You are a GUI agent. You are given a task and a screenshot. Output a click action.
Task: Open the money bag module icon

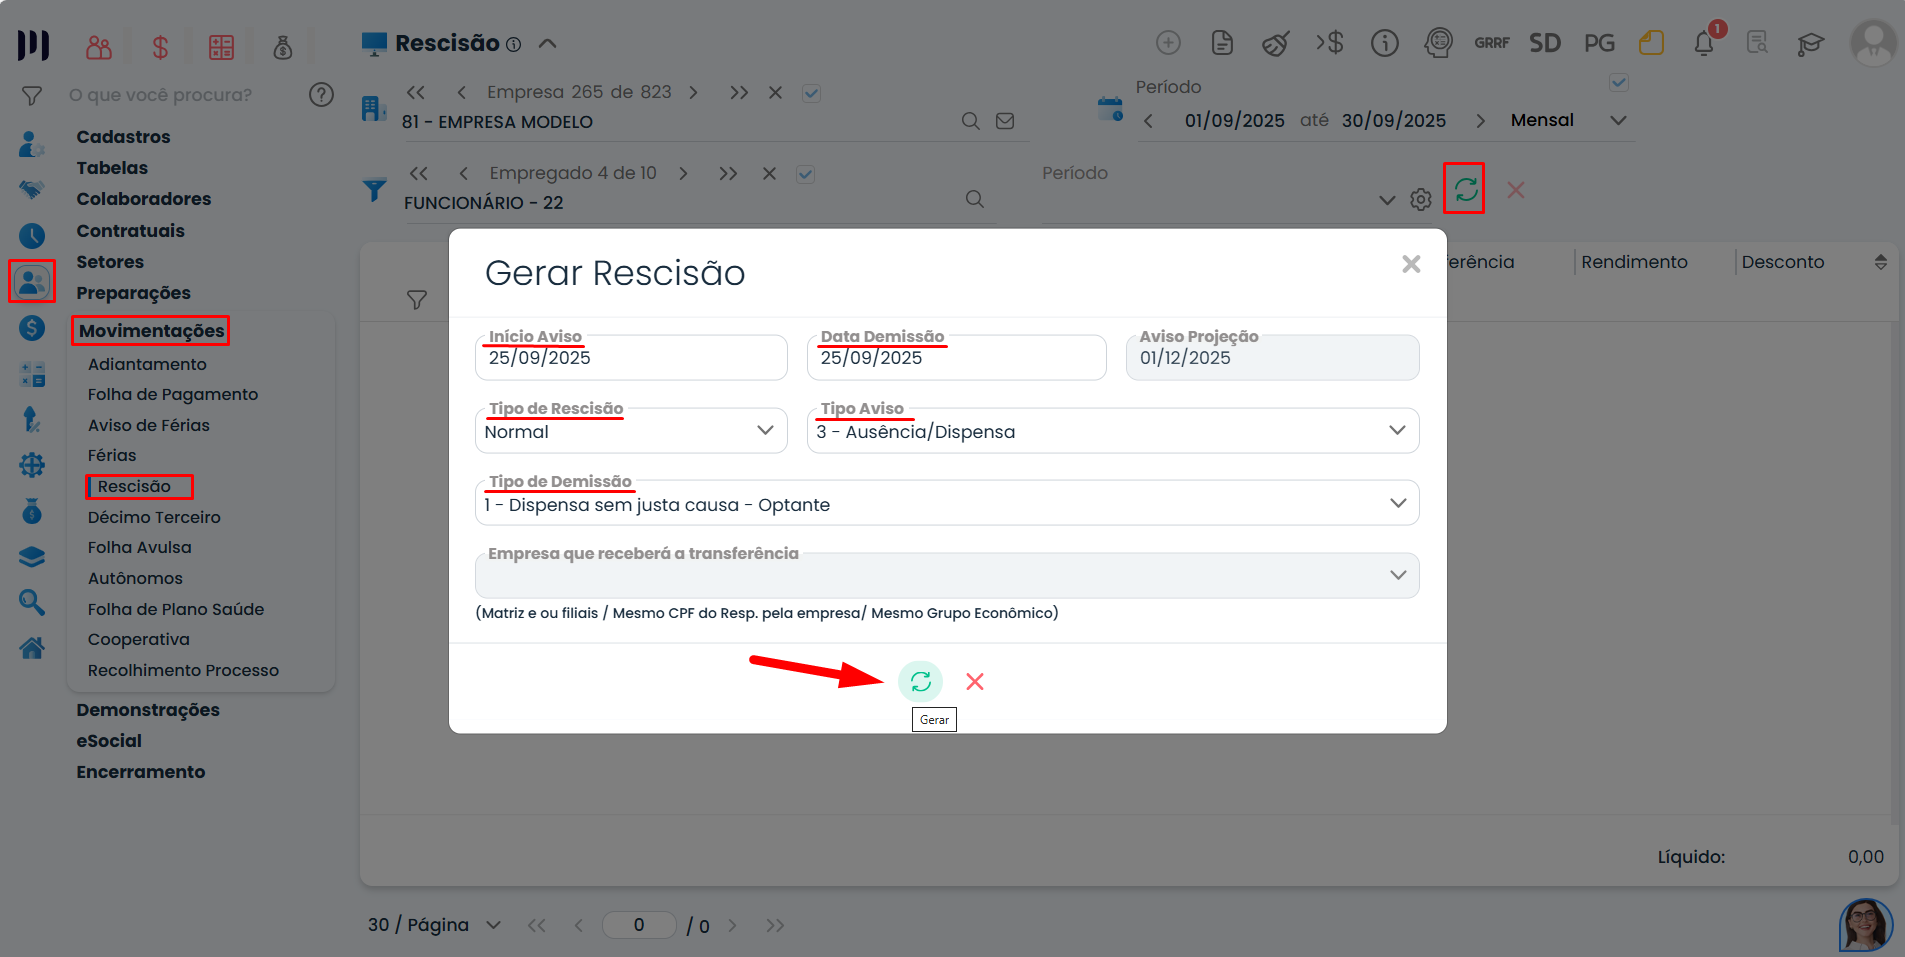(x=283, y=47)
